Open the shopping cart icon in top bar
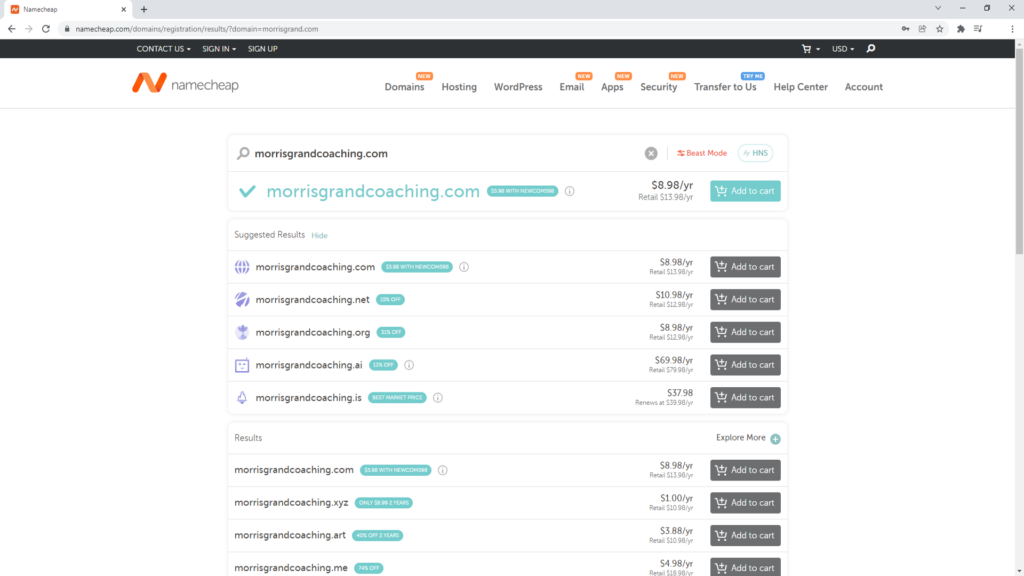Viewport: 1024px width, 576px height. click(x=807, y=49)
